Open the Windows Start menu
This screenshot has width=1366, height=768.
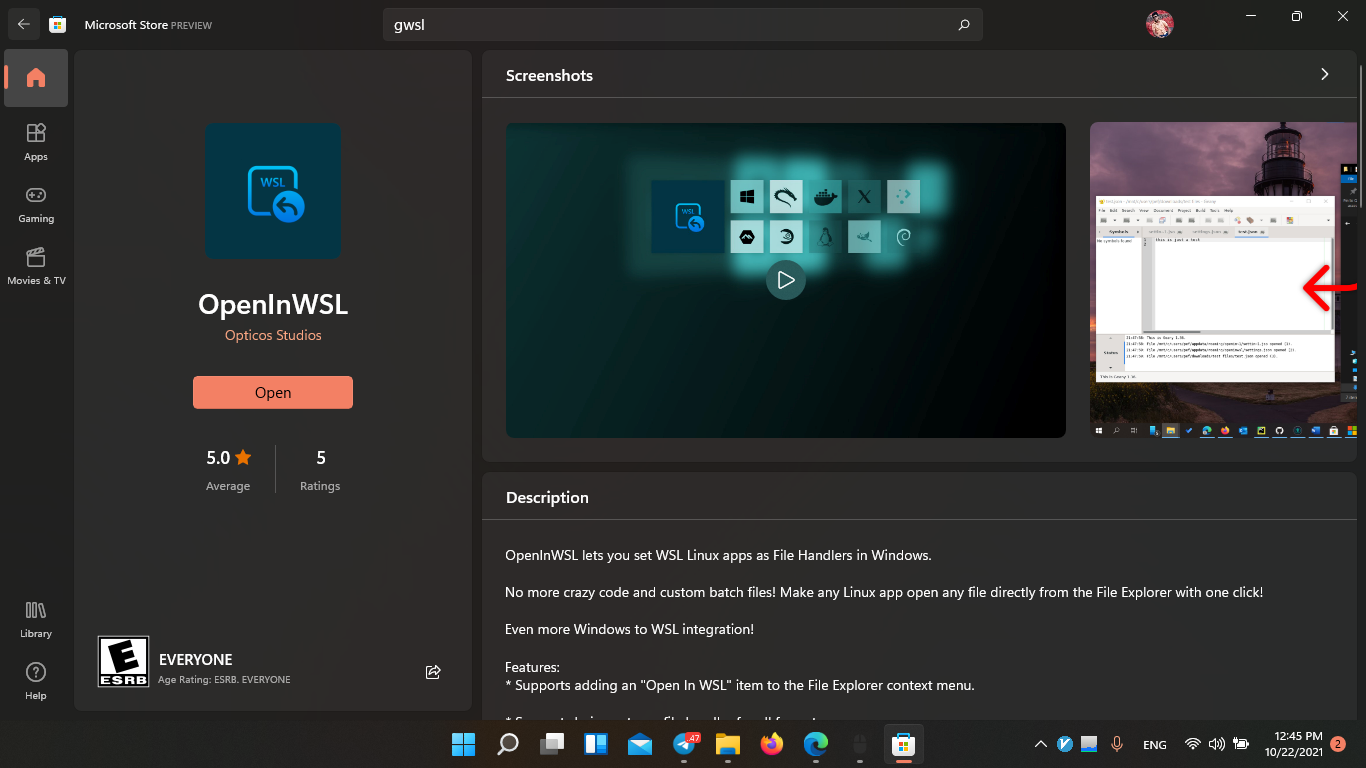(464, 744)
